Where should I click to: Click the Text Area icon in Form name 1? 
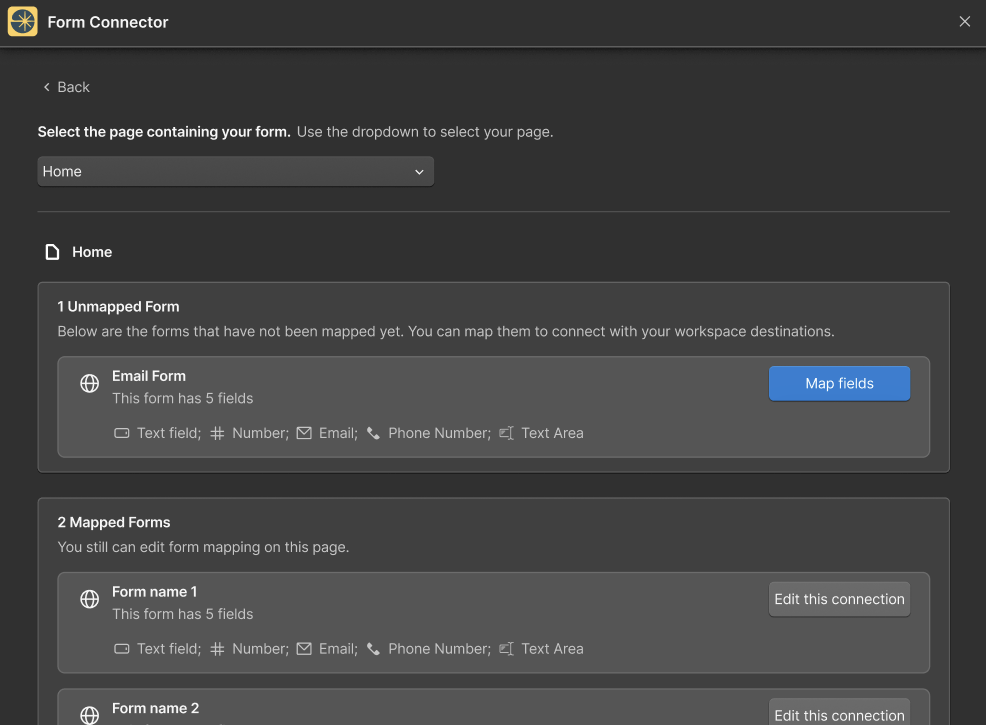tap(507, 649)
